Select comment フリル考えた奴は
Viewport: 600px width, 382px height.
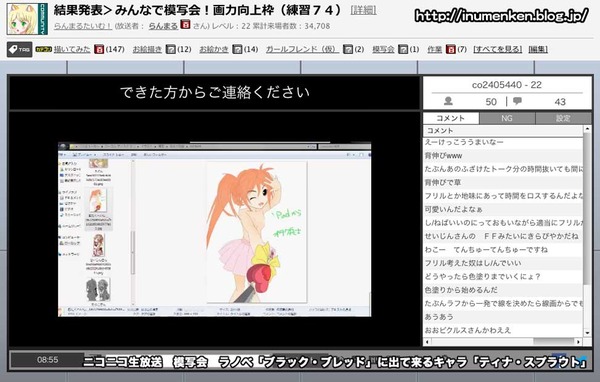503,263
